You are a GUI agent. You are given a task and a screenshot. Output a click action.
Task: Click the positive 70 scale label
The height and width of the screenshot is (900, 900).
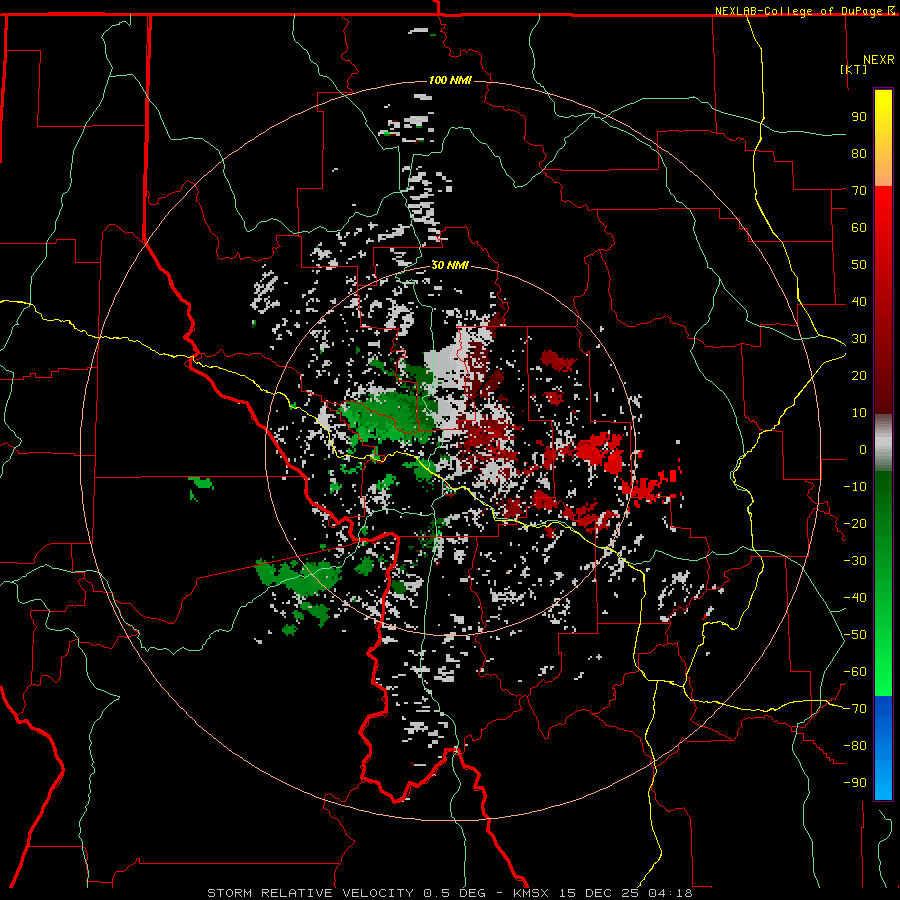point(859,191)
